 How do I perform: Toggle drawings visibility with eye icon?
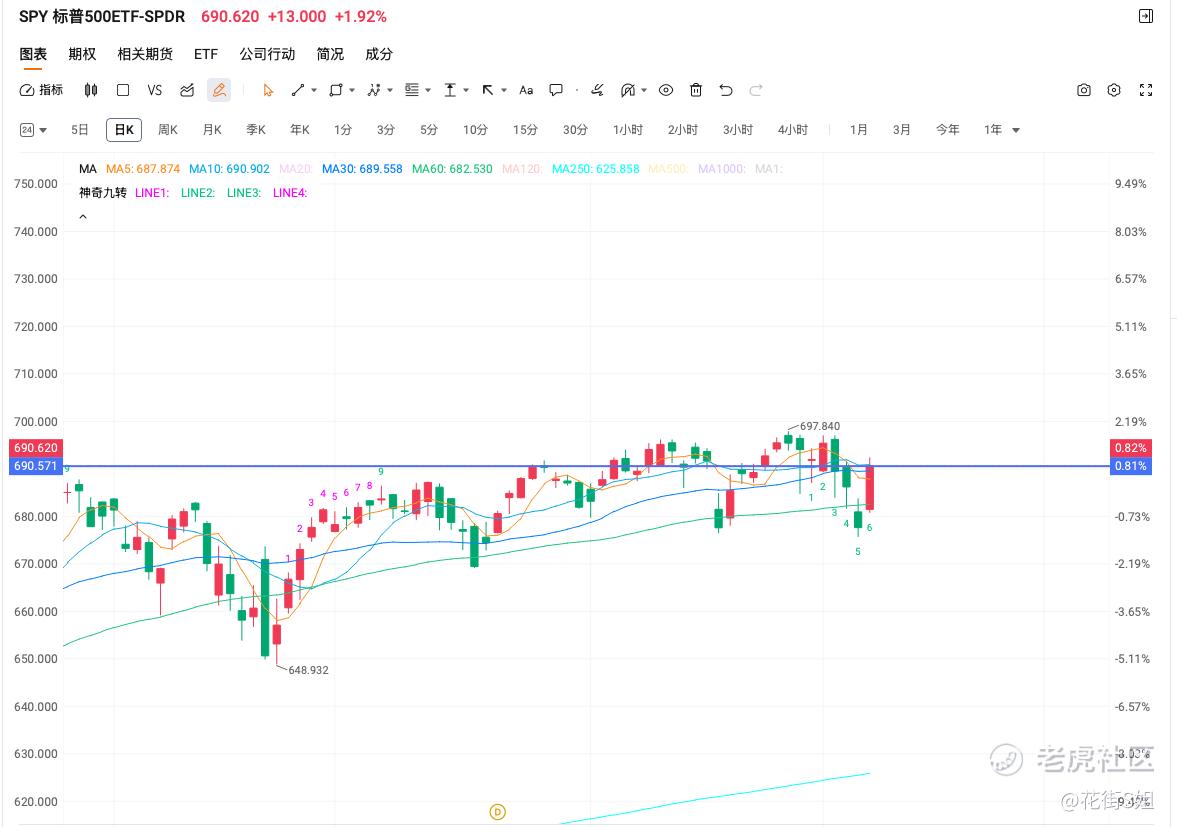click(666, 90)
